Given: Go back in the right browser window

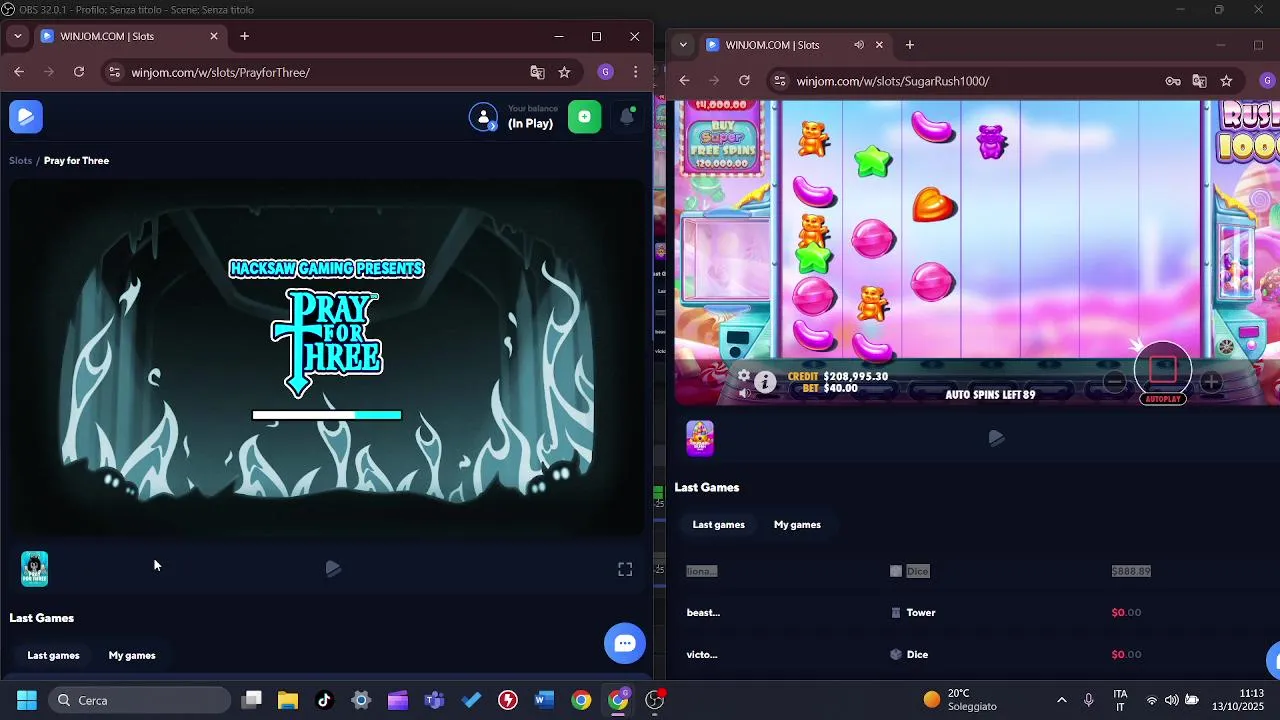Looking at the screenshot, I should (684, 81).
